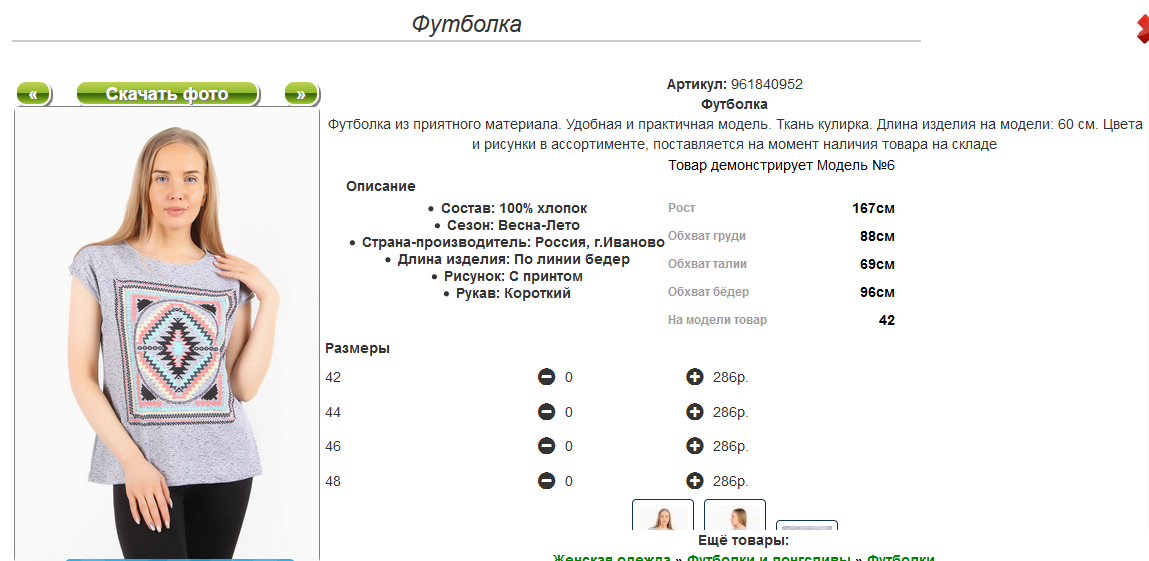This screenshot has width=1149, height=561.
Task: Click the Футболка page title
Action: pos(466,24)
